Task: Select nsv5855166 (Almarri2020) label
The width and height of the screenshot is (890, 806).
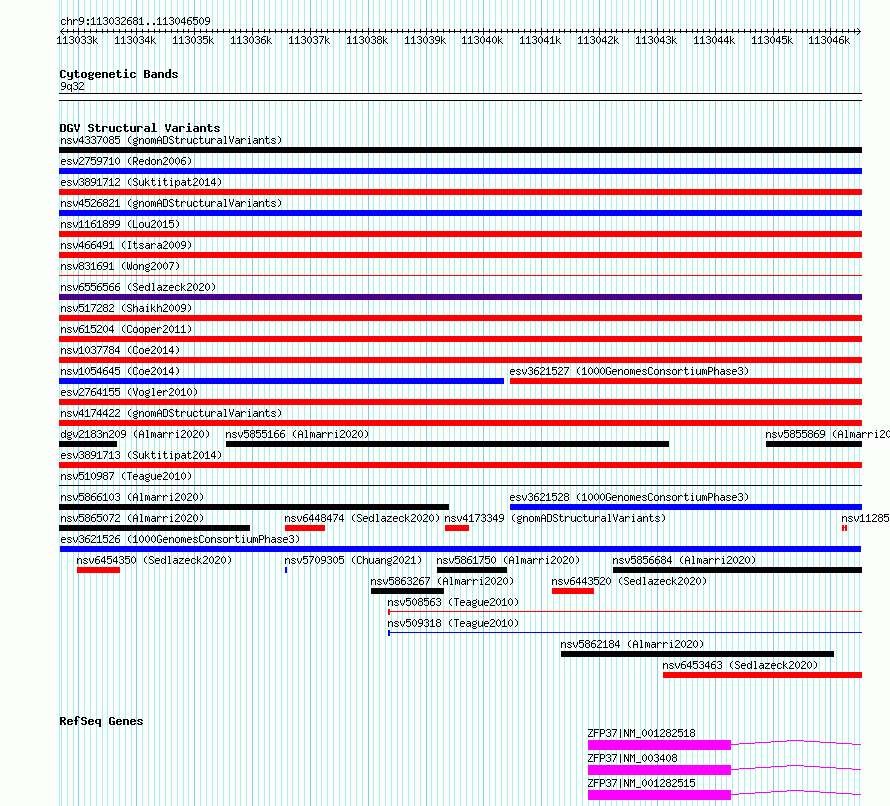Action: coord(297,434)
